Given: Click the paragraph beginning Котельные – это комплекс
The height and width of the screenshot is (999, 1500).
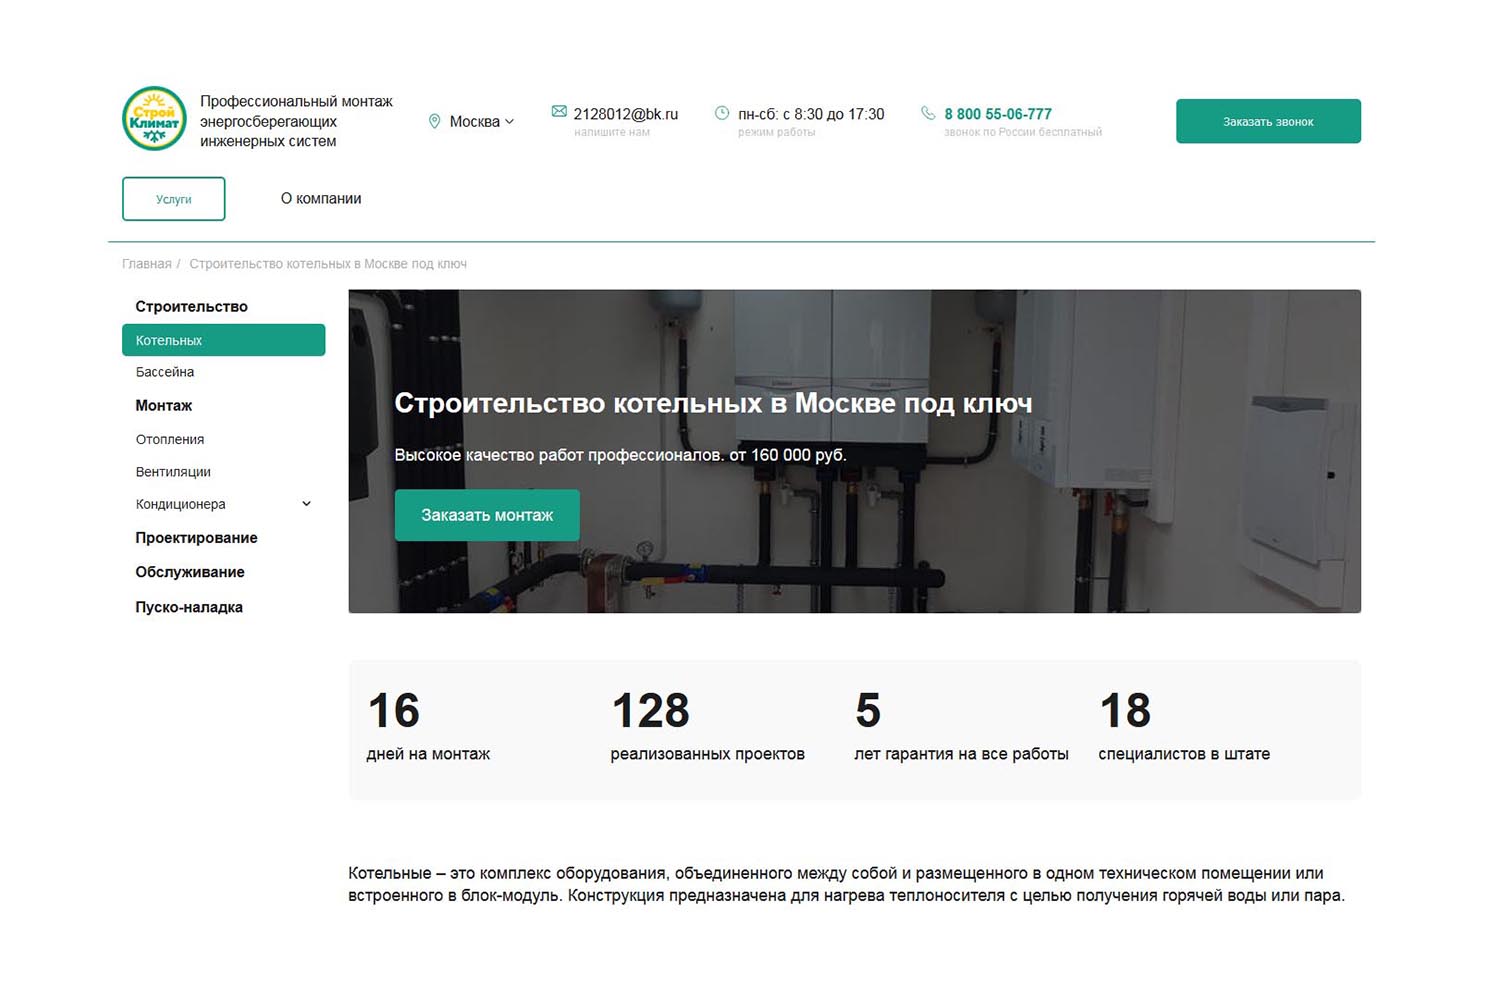Looking at the screenshot, I should click(846, 884).
